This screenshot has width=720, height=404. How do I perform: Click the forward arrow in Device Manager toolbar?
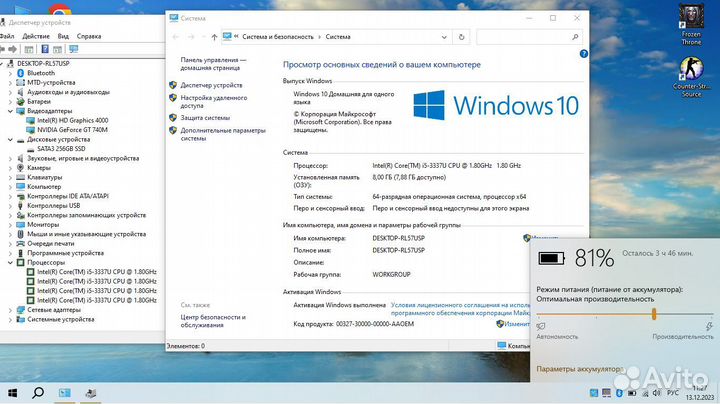pyautogui.click(x=12, y=49)
